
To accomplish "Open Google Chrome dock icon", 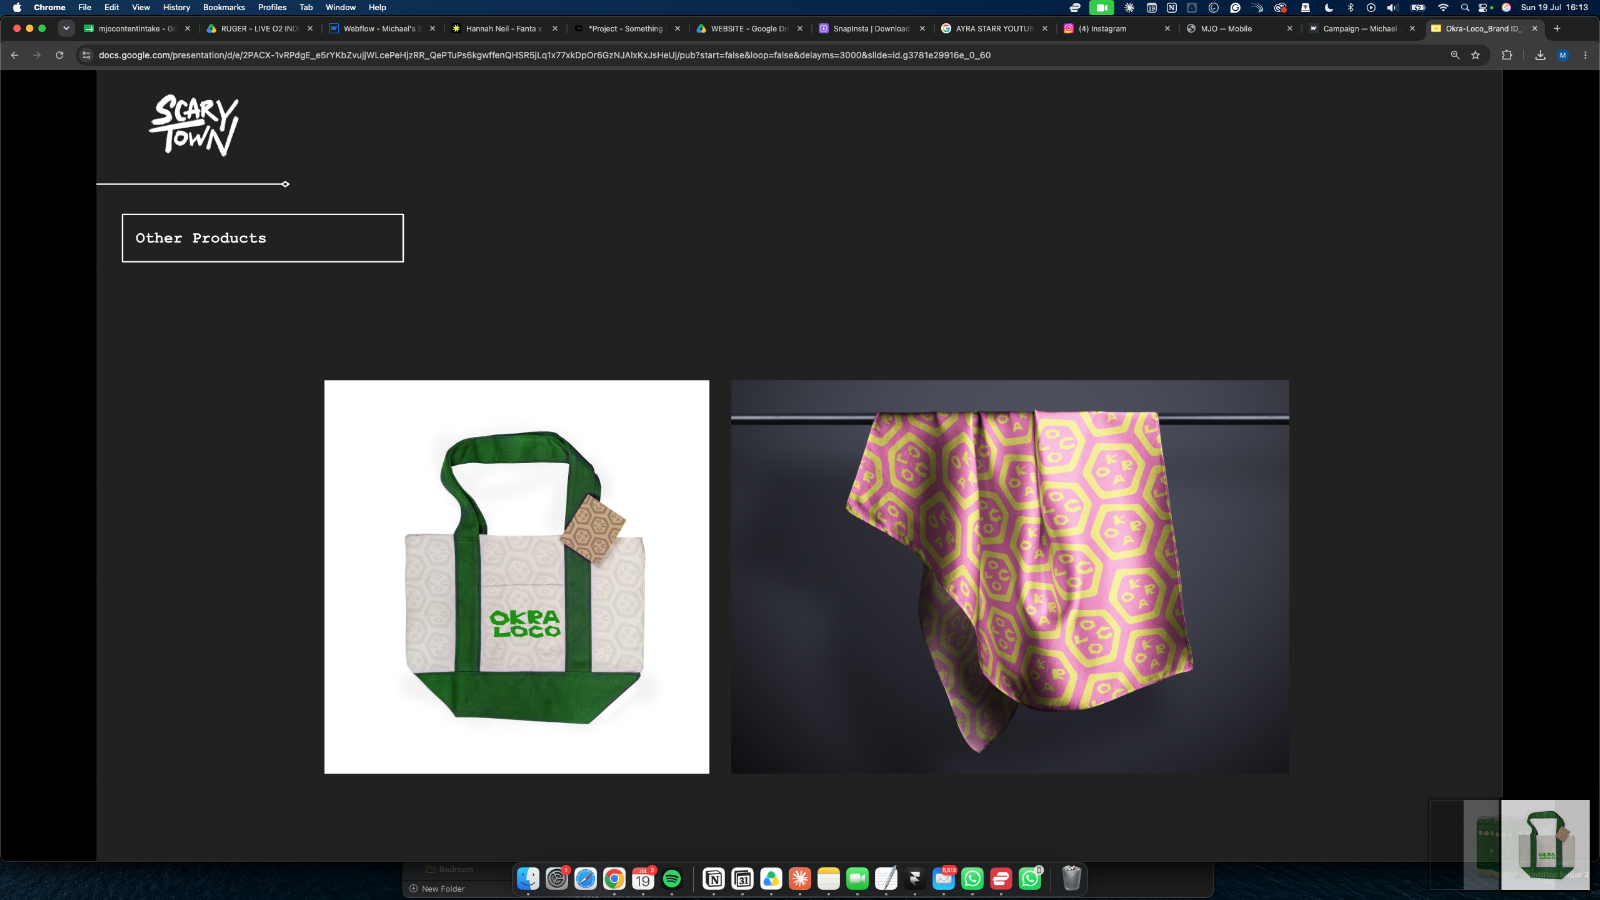I will coord(614,878).
